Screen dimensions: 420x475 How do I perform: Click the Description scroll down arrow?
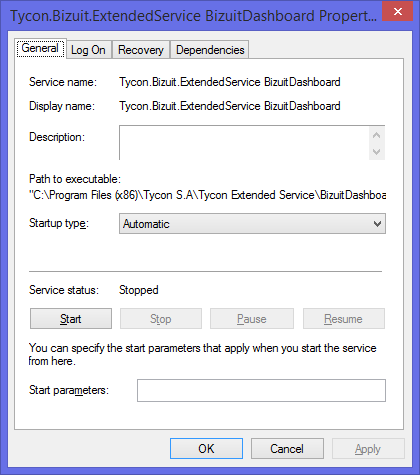[x=377, y=152]
